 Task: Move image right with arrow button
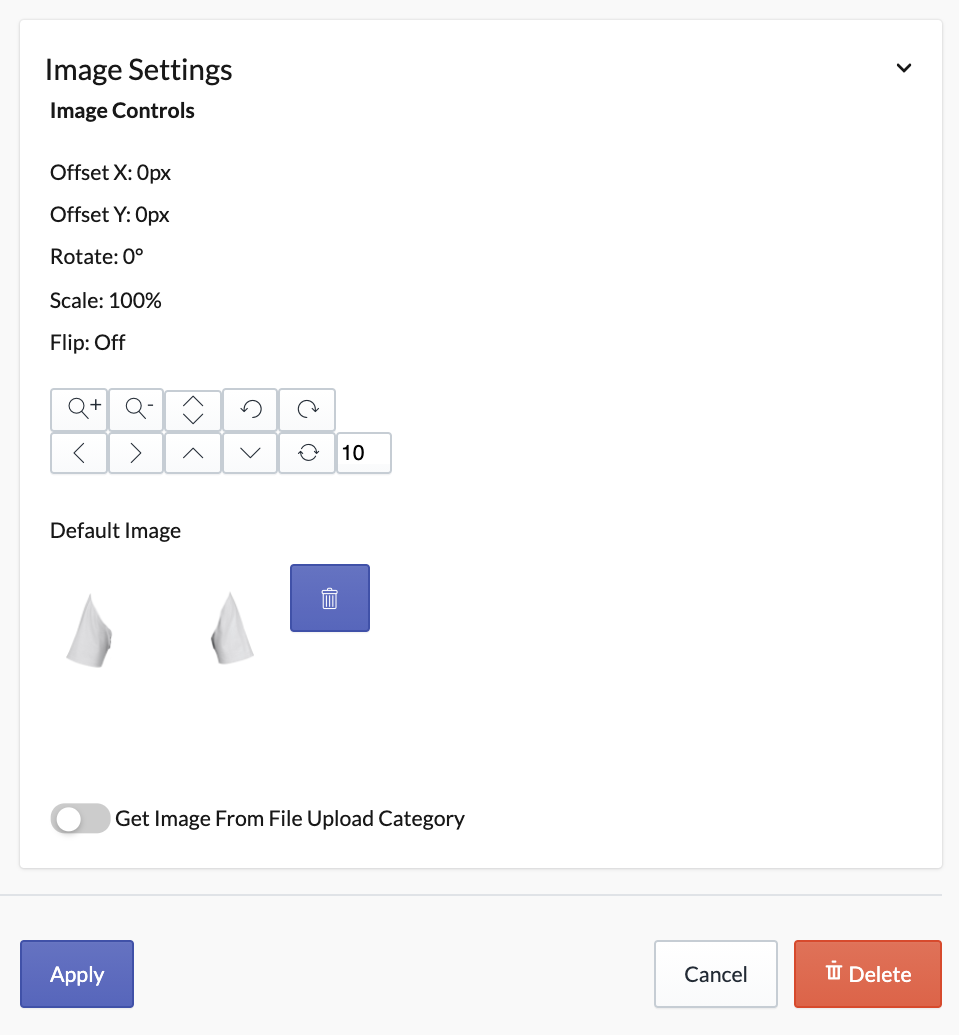136,453
